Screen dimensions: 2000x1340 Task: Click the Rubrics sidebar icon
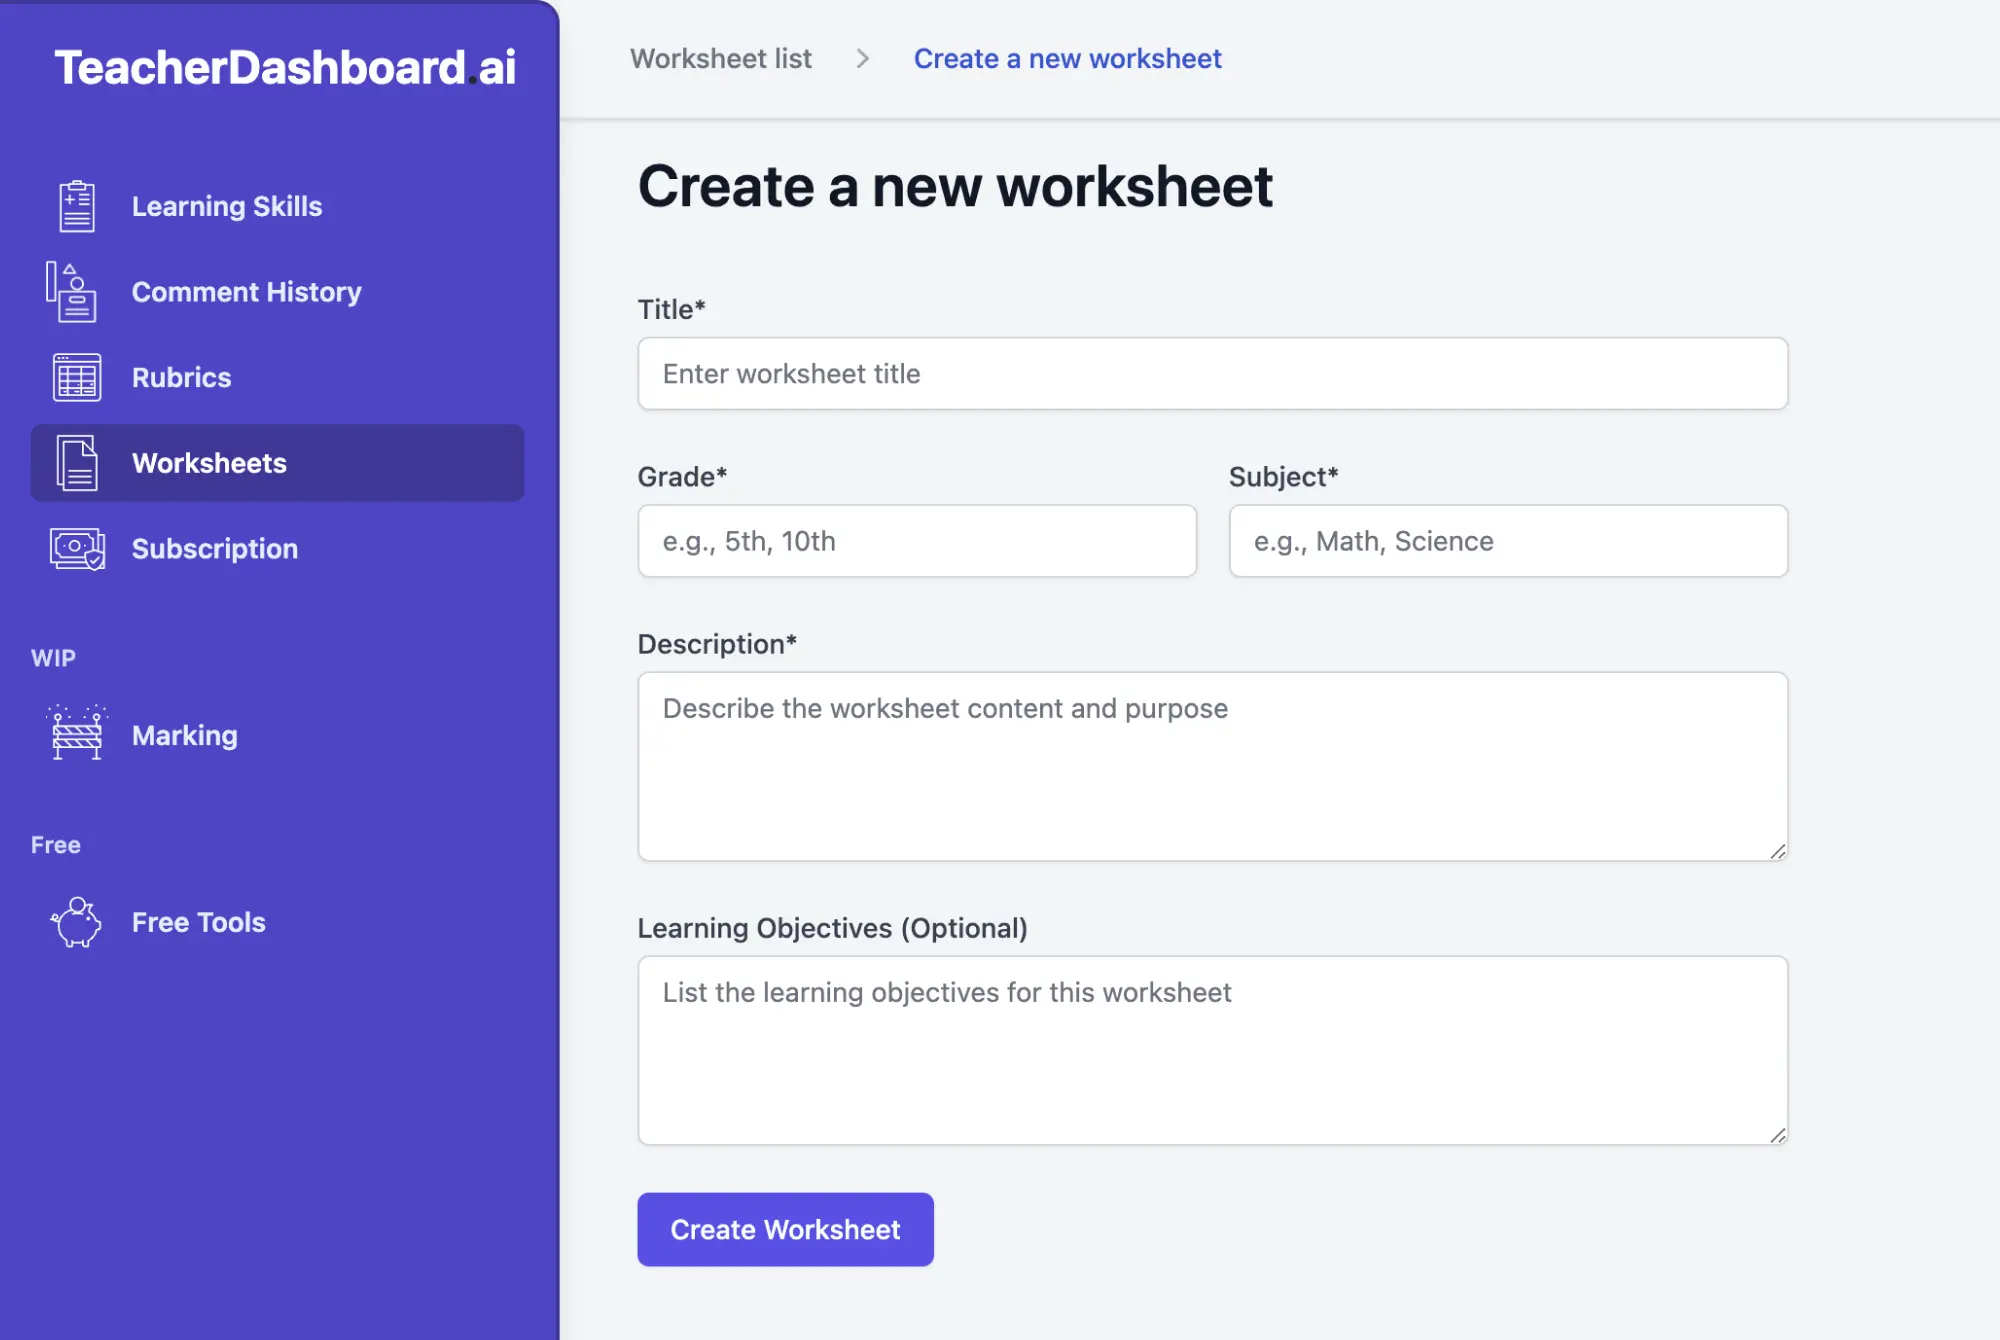click(x=76, y=377)
